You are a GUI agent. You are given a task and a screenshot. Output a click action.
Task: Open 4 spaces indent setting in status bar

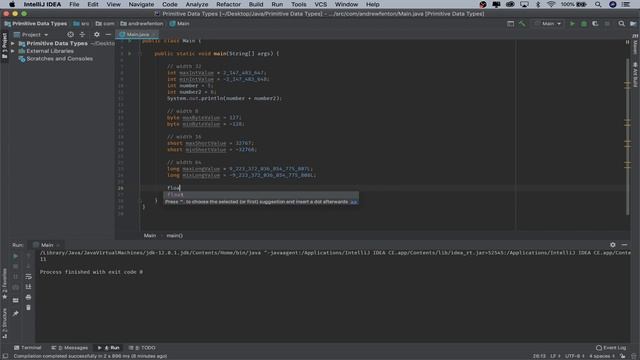coord(602,356)
